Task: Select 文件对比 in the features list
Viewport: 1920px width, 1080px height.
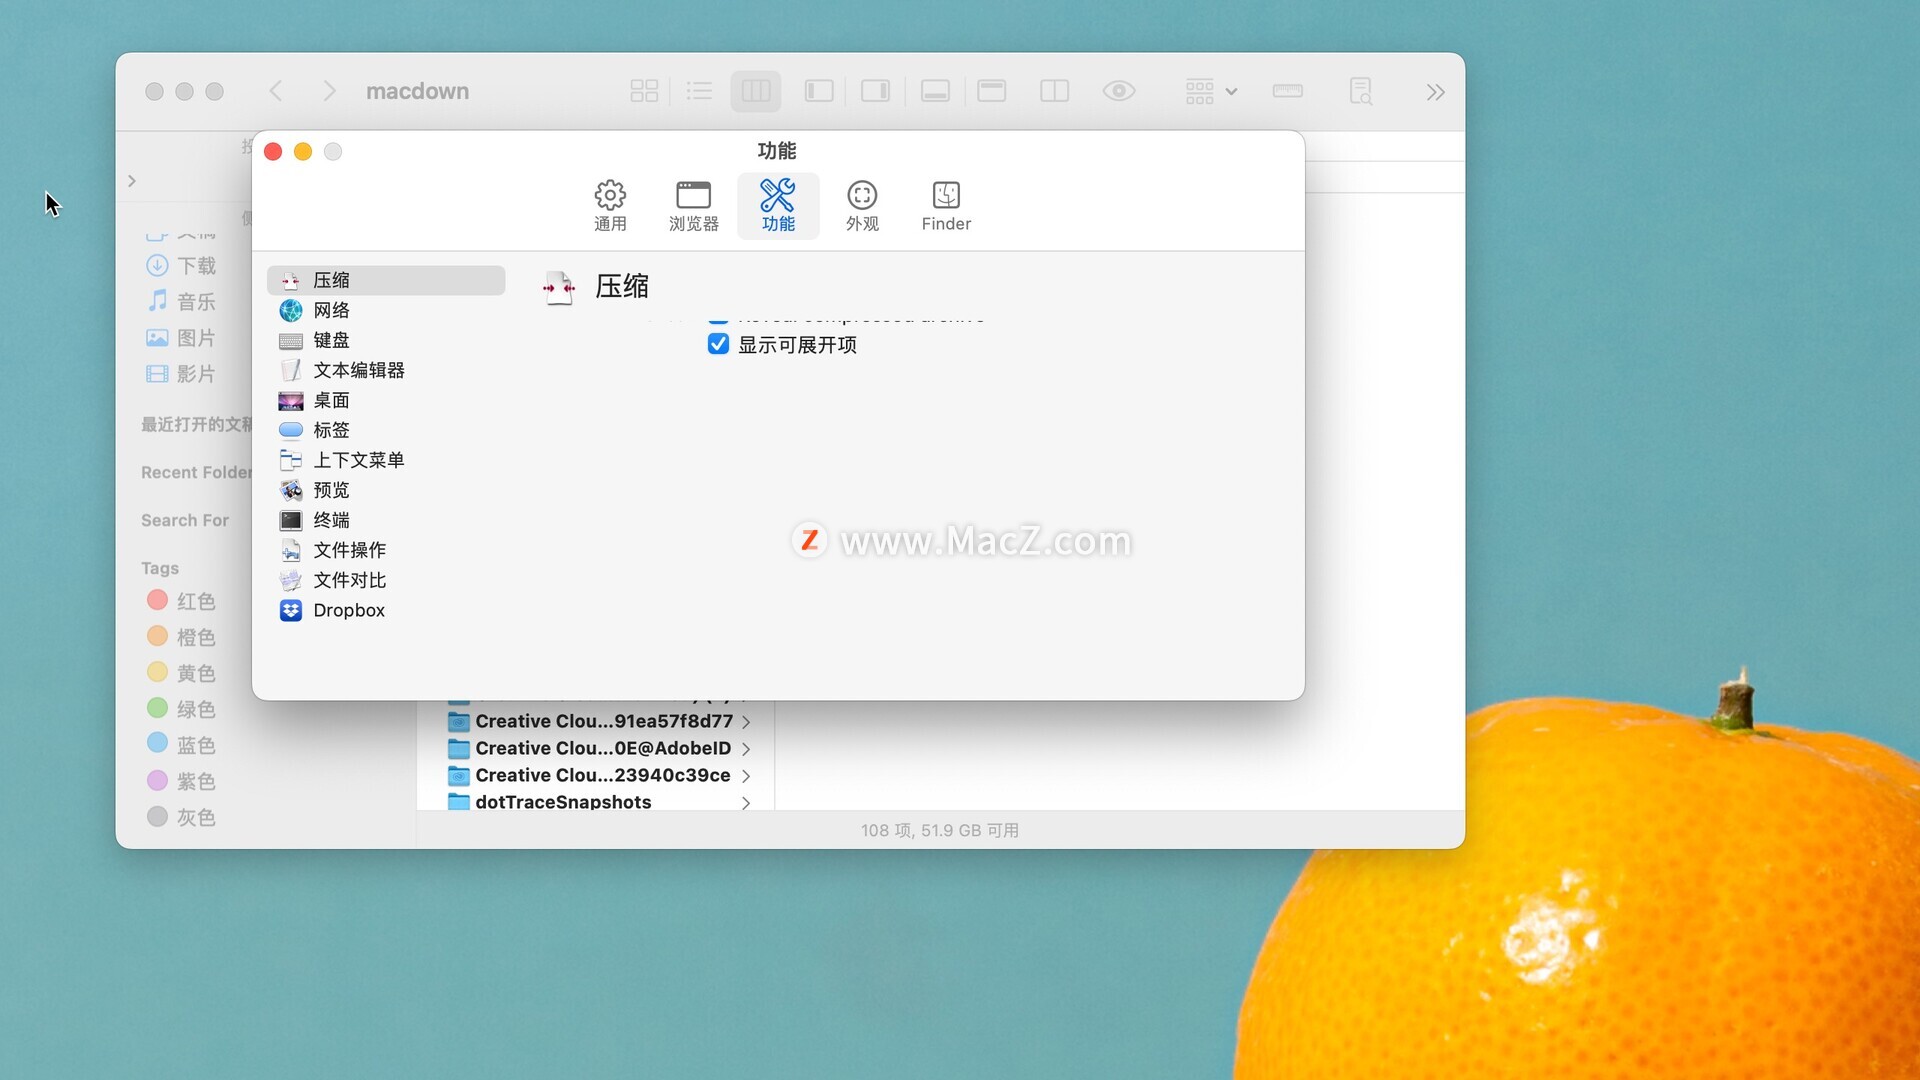Action: pos(386,580)
